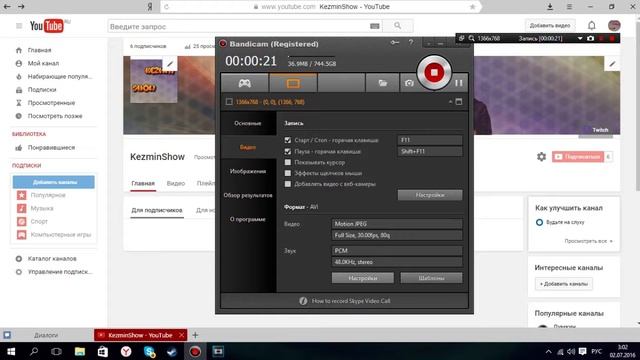Click PCM audio codec field
The width and height of the screenshot is (640, 360).
[397, 251]
